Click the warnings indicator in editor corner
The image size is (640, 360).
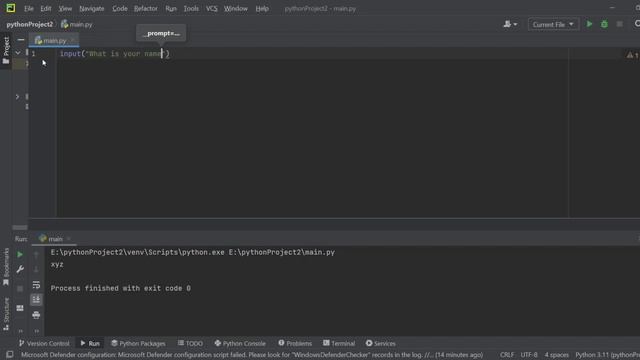click(632, 55)
